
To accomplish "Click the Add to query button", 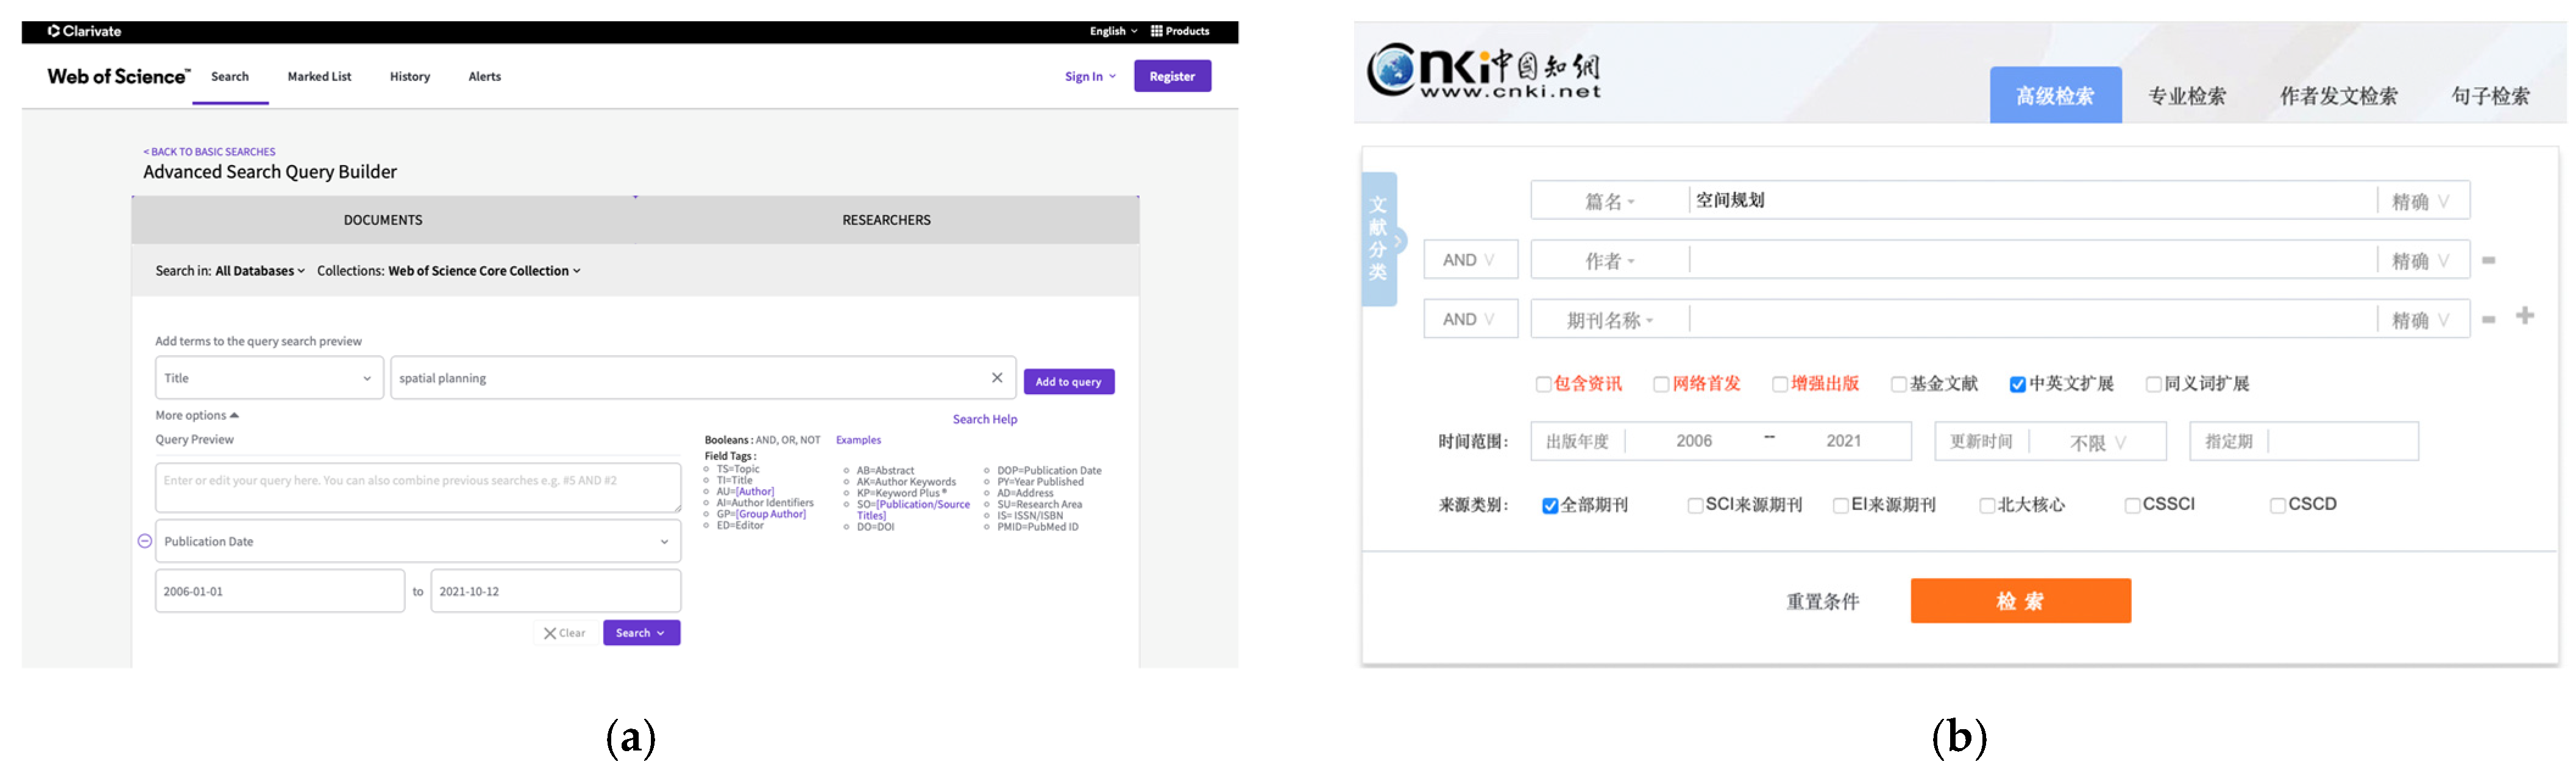I will click(1068, 382).
